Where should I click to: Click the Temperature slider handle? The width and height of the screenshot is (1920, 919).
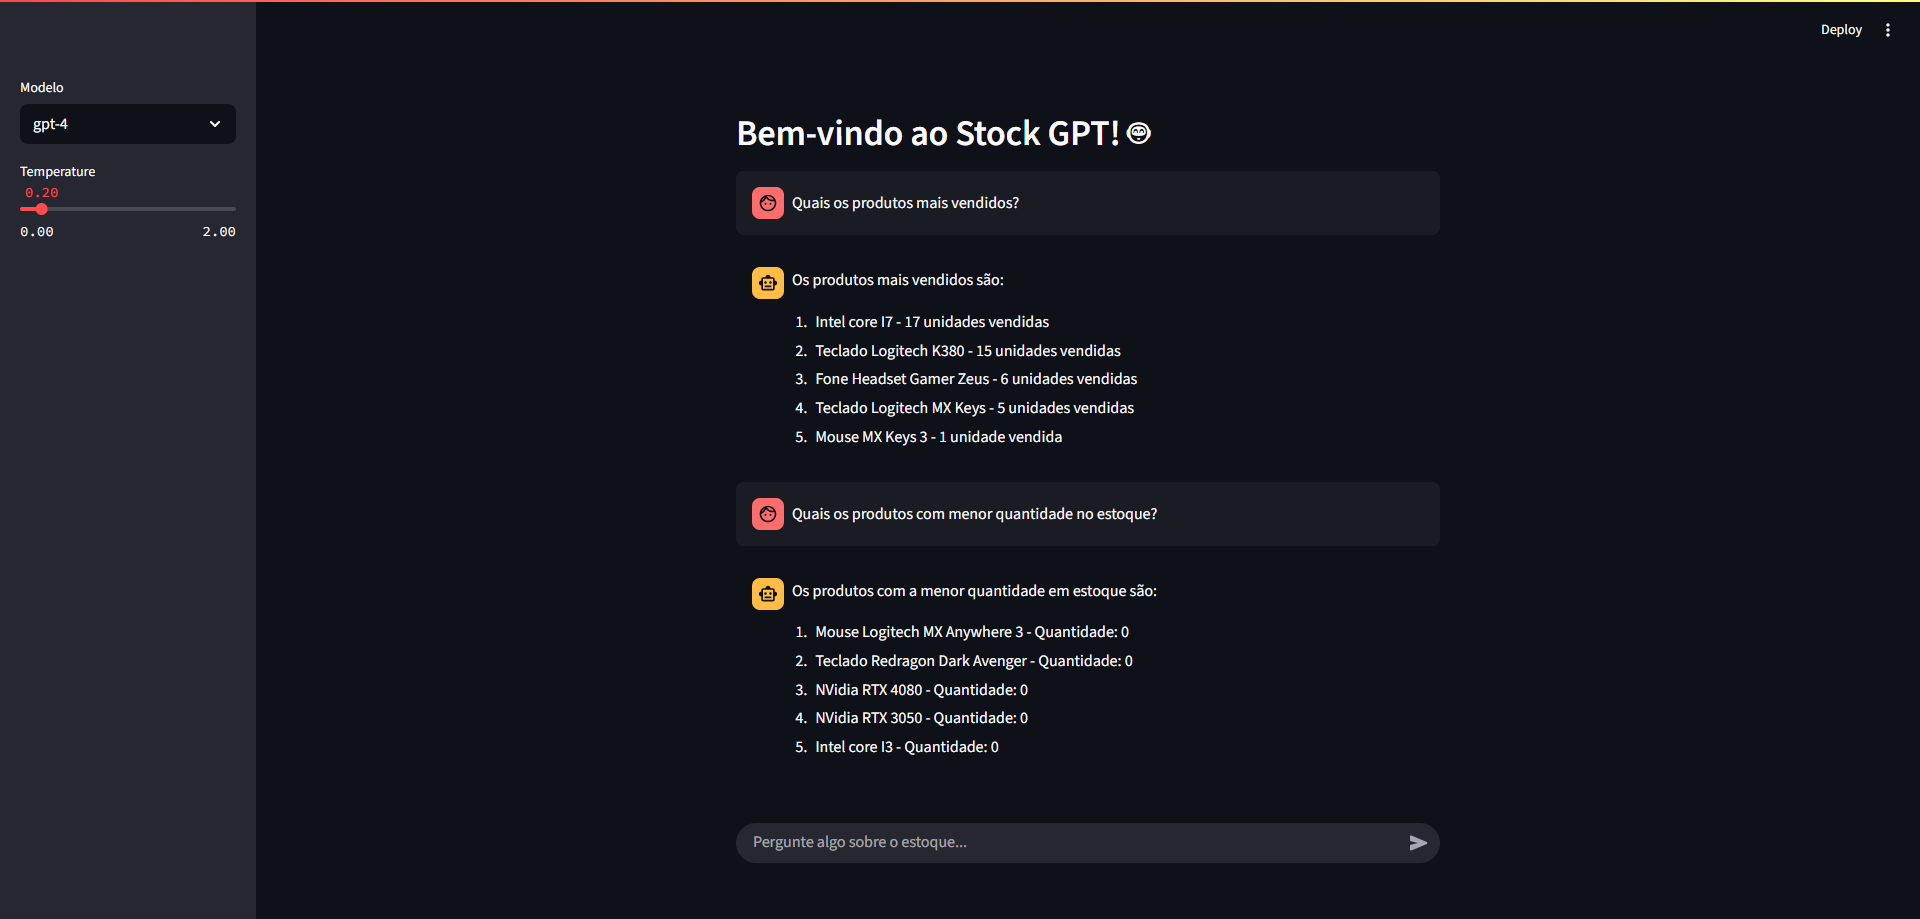(x=41, y=209)
